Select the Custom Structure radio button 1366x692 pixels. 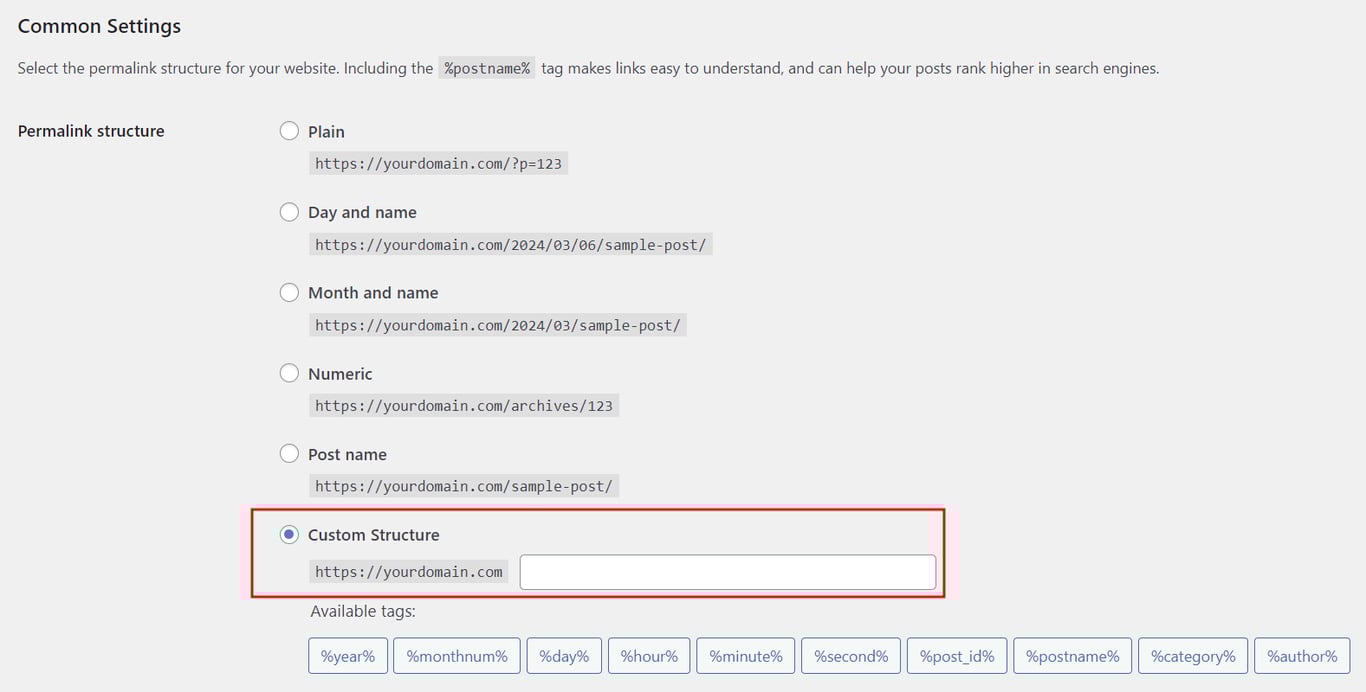(x=289, y=534)
